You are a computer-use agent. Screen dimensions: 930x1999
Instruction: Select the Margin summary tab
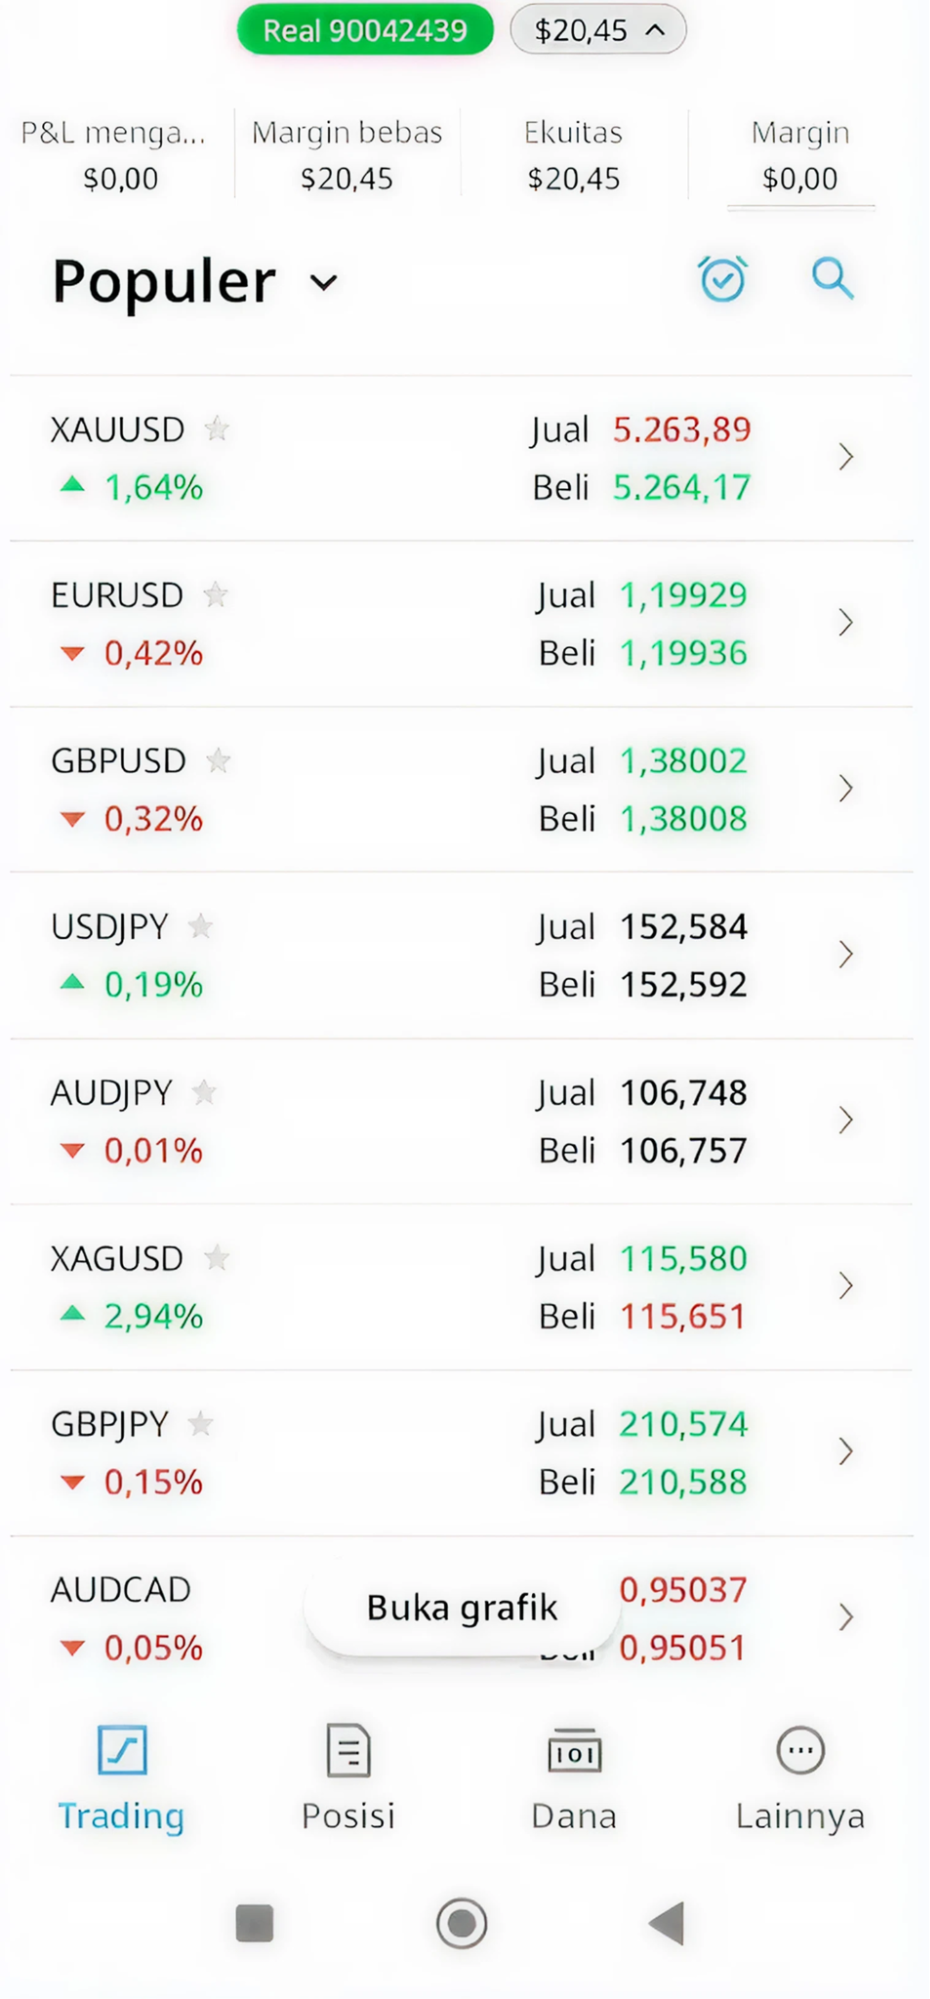(x=800, y=156)
